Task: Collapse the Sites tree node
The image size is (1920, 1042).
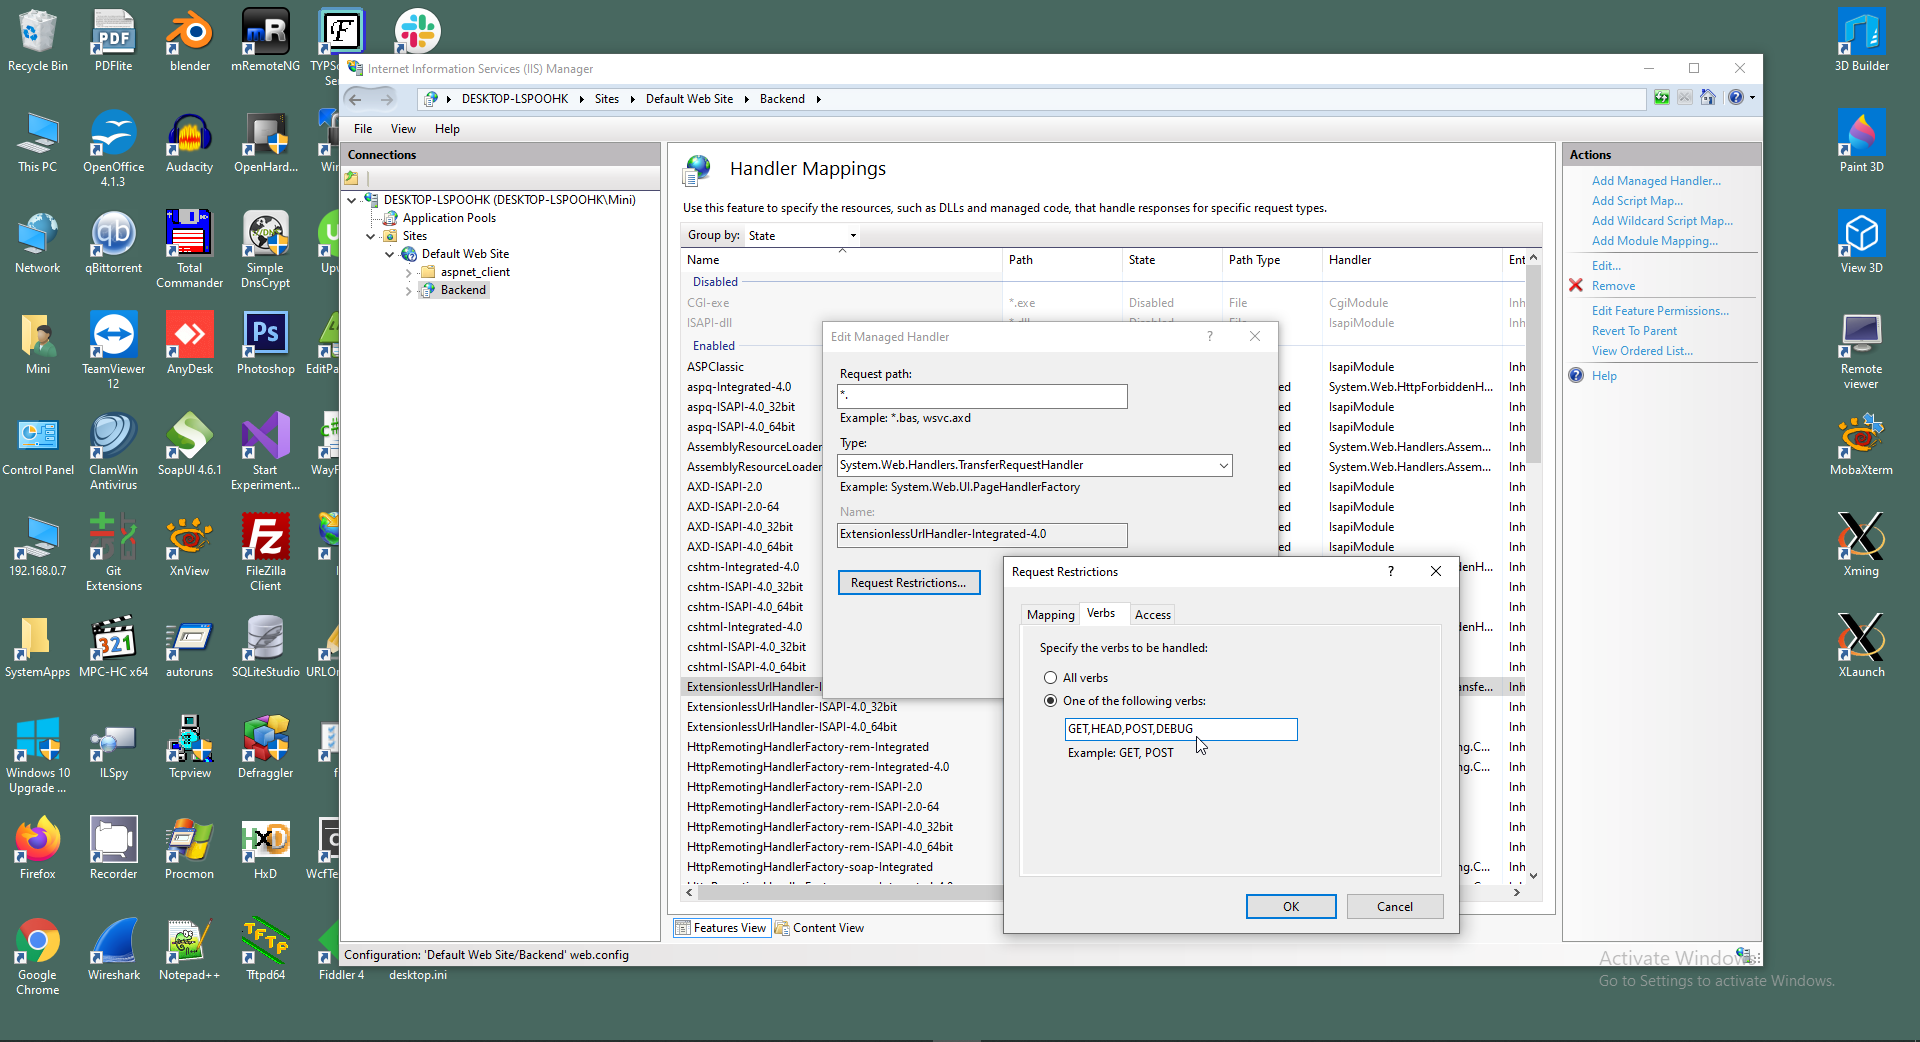Action: pyautogui.click(x=371, y=236)
